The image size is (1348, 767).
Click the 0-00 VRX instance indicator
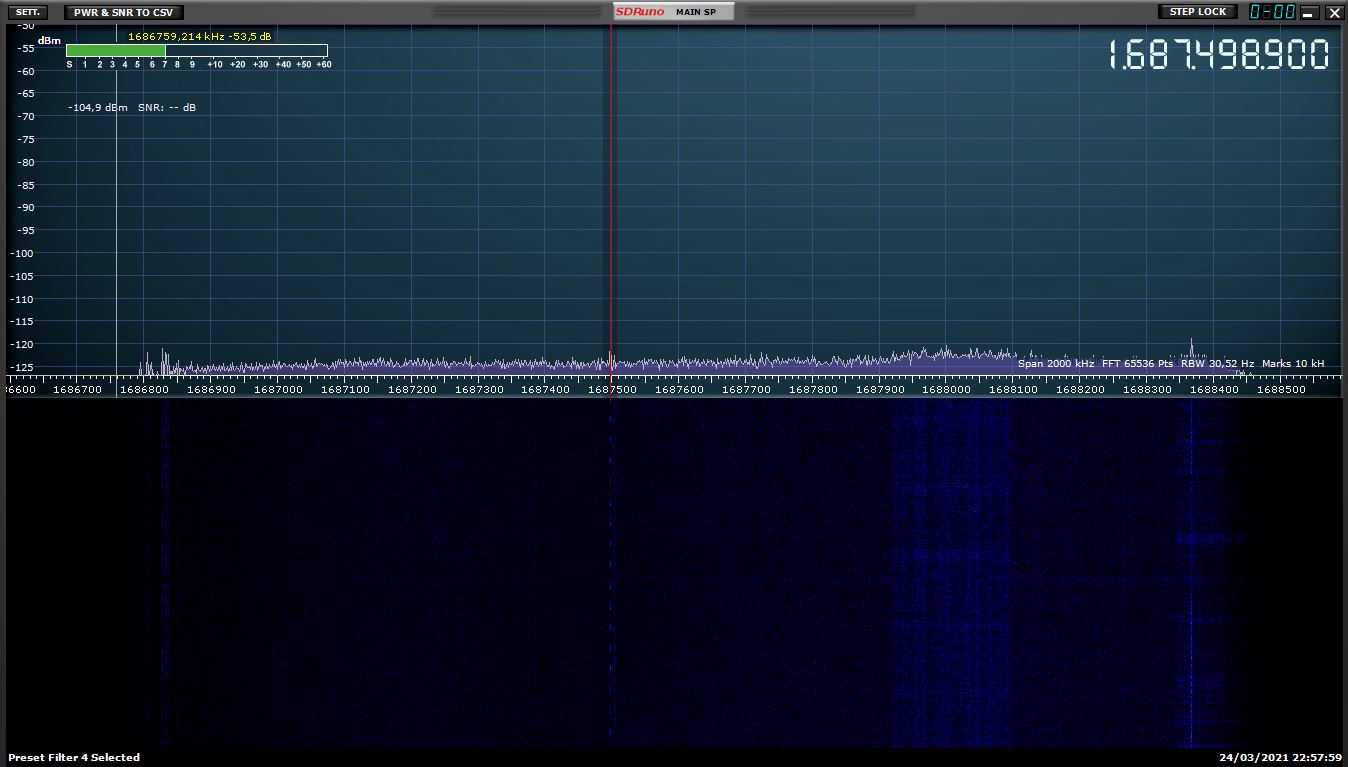tap(1273, 12)
